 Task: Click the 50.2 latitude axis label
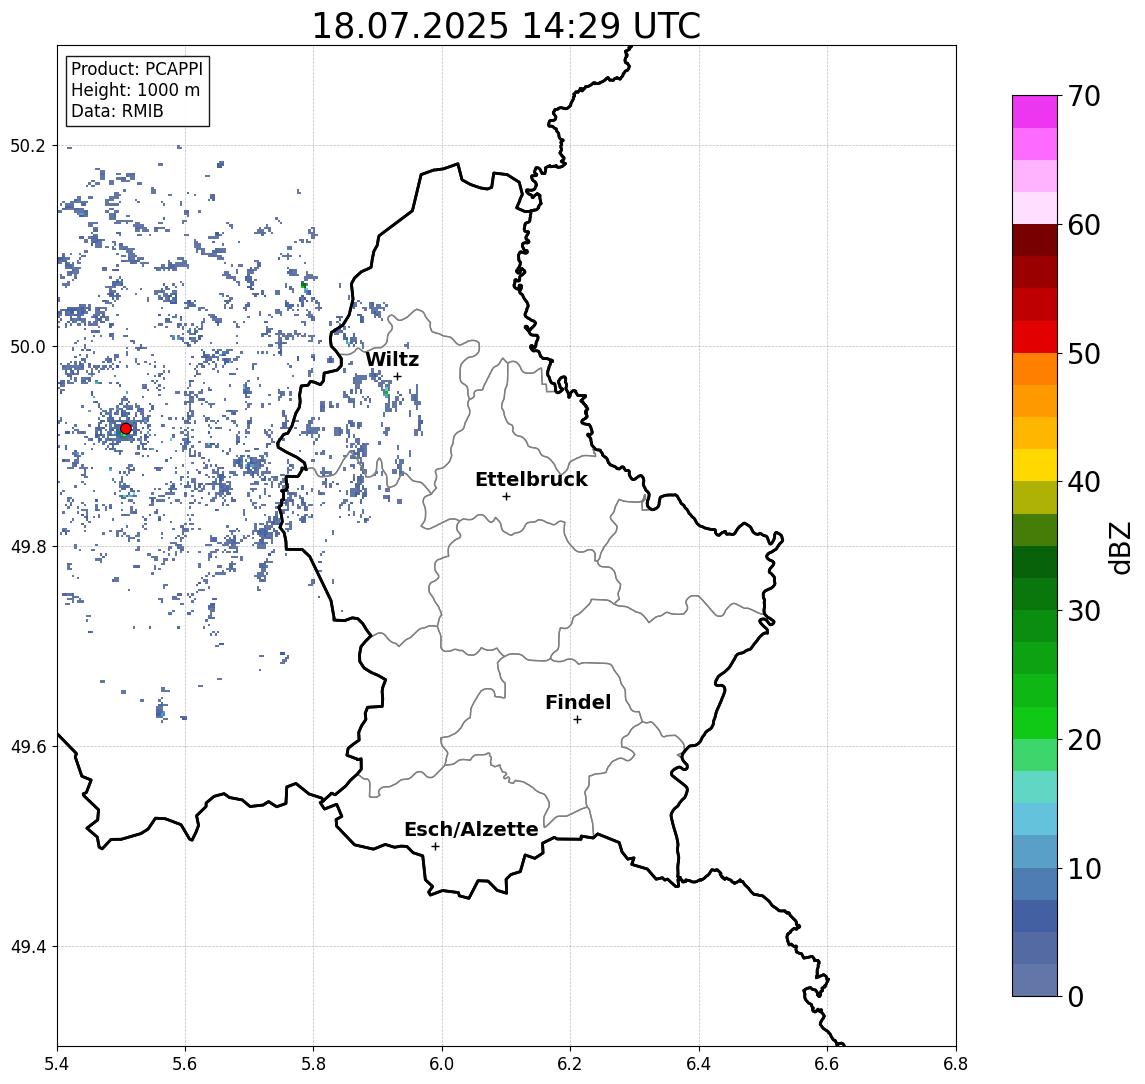click(x=28, y=145)
